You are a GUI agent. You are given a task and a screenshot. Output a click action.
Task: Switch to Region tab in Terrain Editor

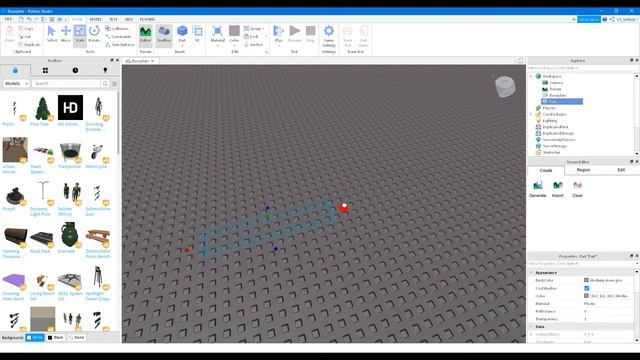click(x=583, y=170)
